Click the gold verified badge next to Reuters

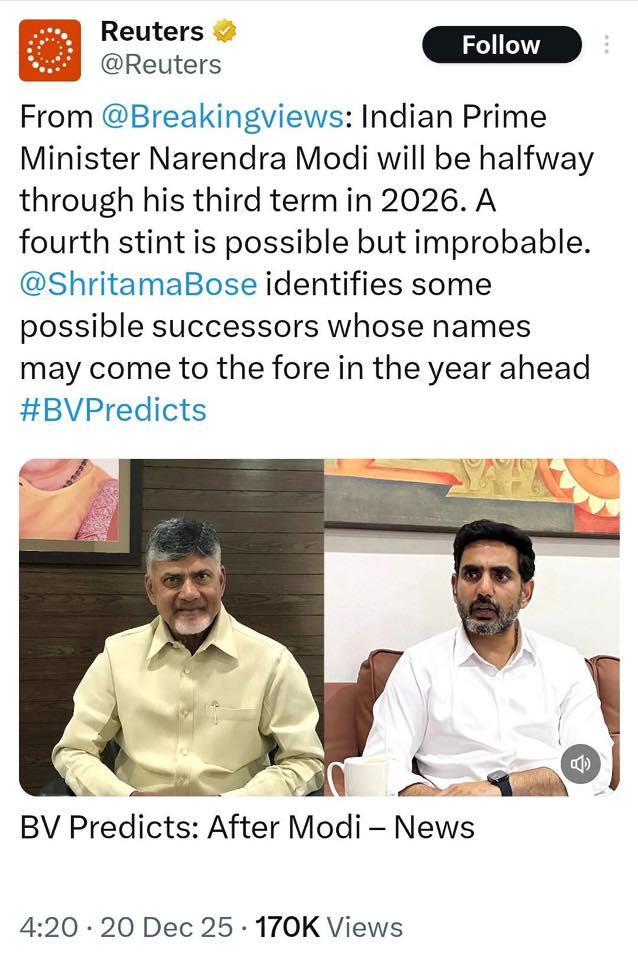[225, 31]
